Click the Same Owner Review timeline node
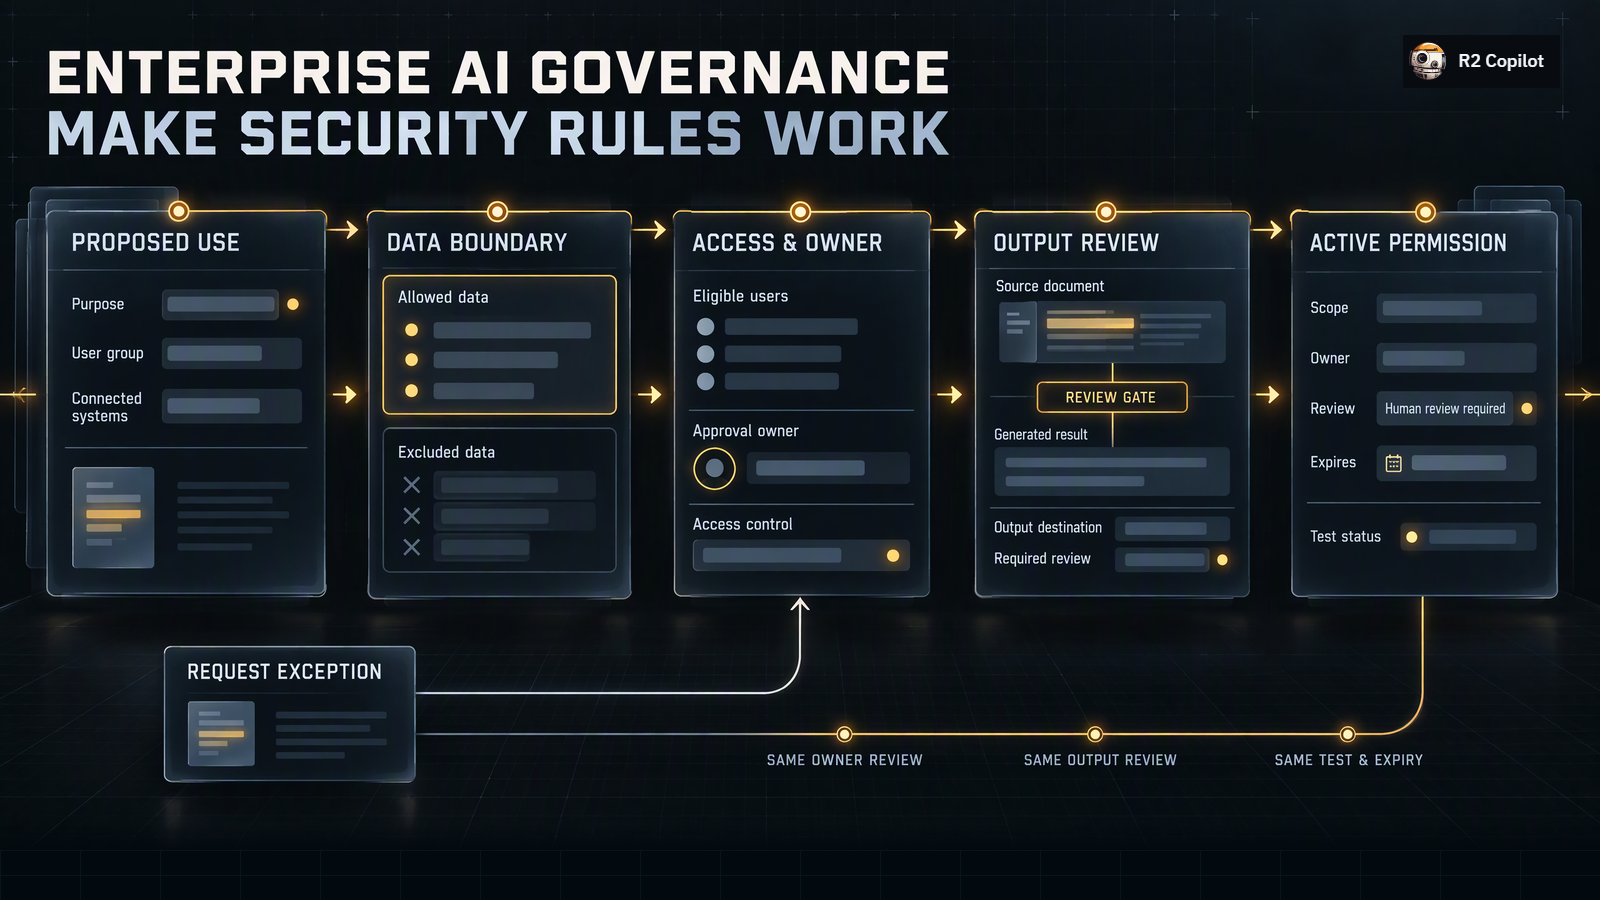Screen dimensions: 1600x900 [x=844, y=734]
